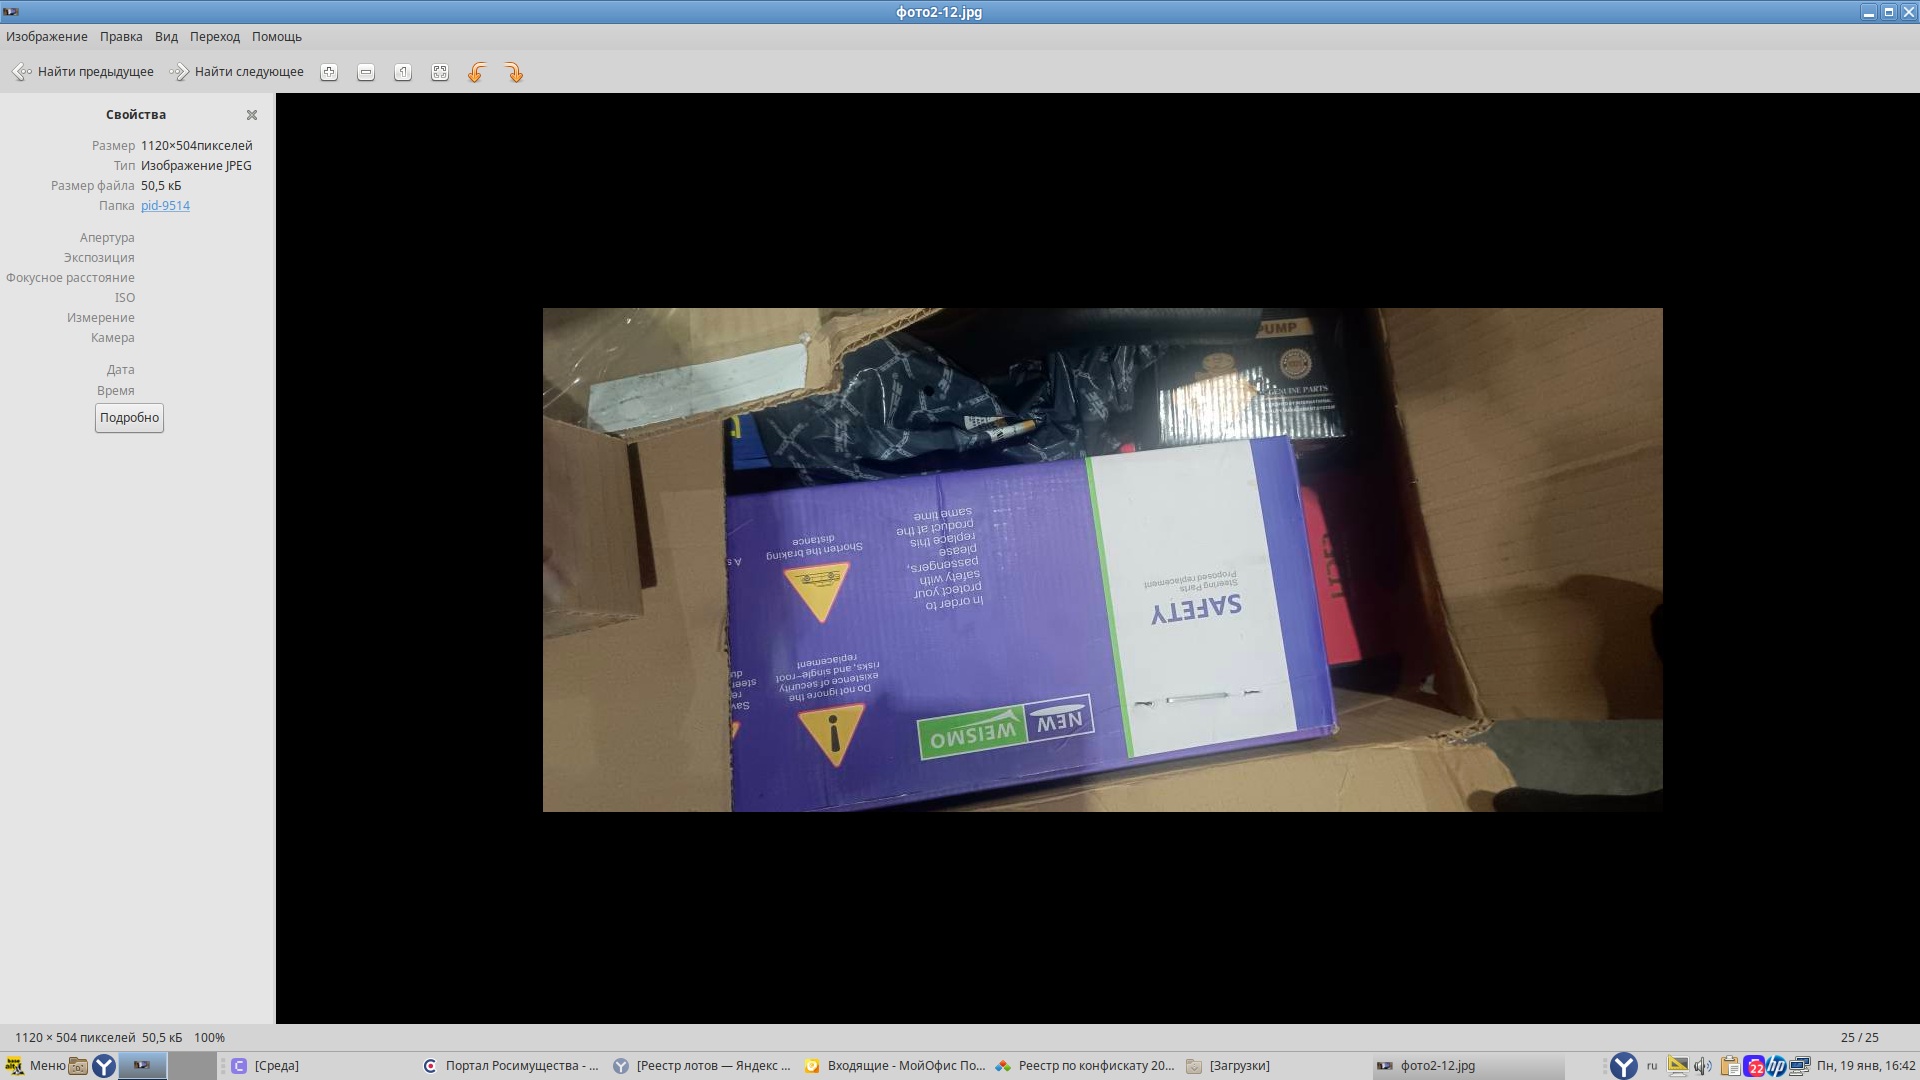1920x1080 pixels.
Task: Open the Помощь menu
Action: 277,37
